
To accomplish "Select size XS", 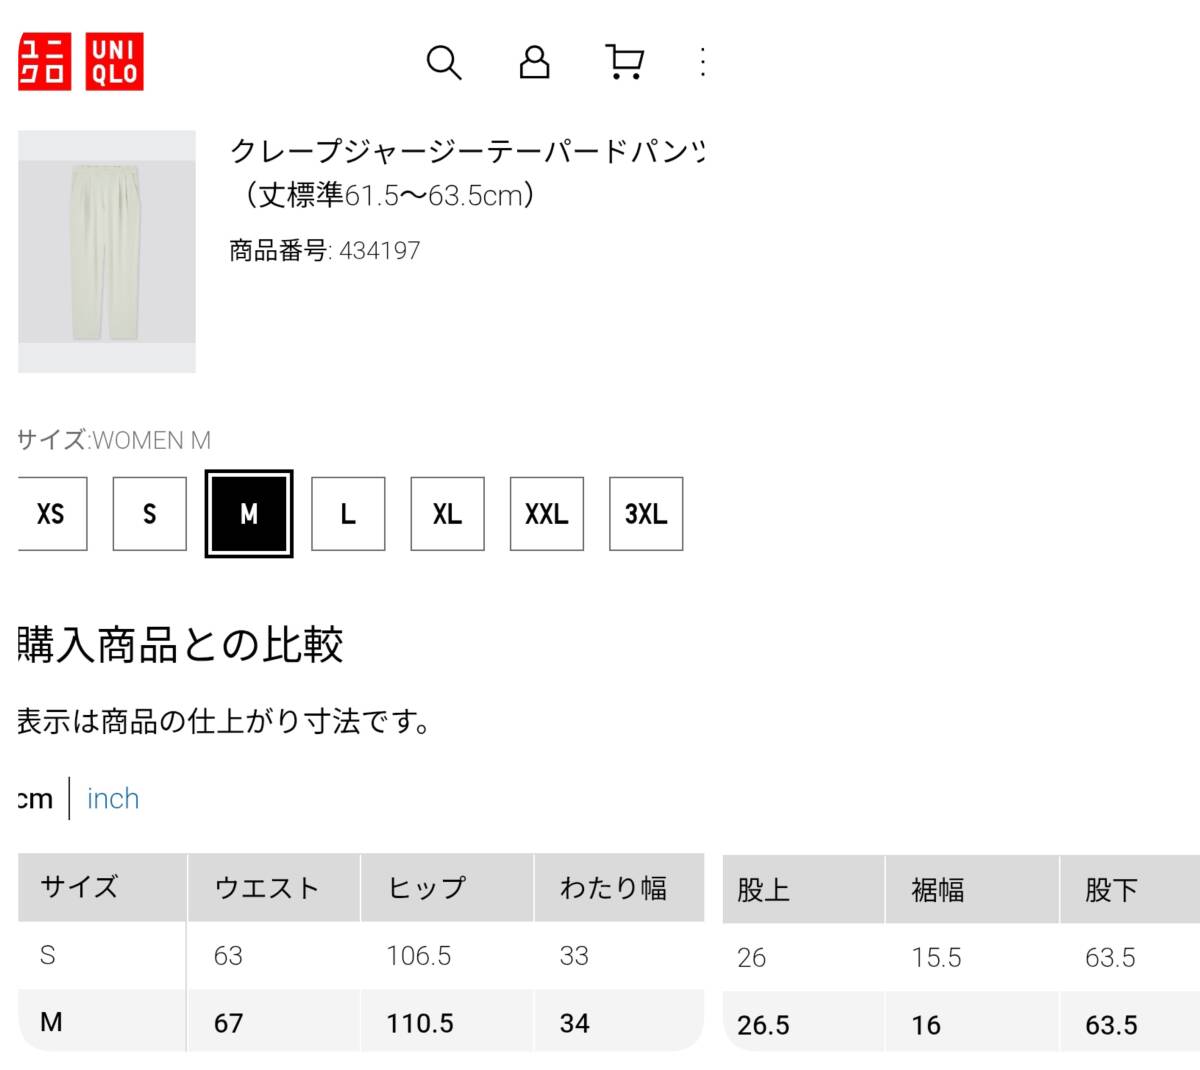I will point(52,514).
